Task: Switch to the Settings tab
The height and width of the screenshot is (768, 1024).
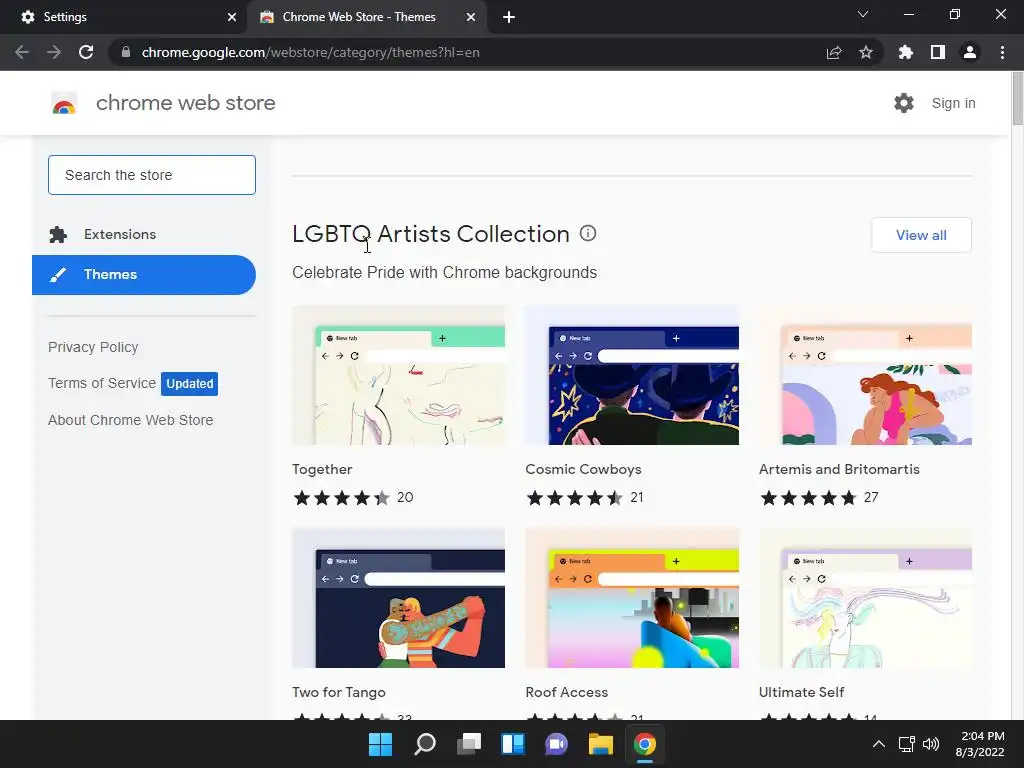Action: coord(123,17)
